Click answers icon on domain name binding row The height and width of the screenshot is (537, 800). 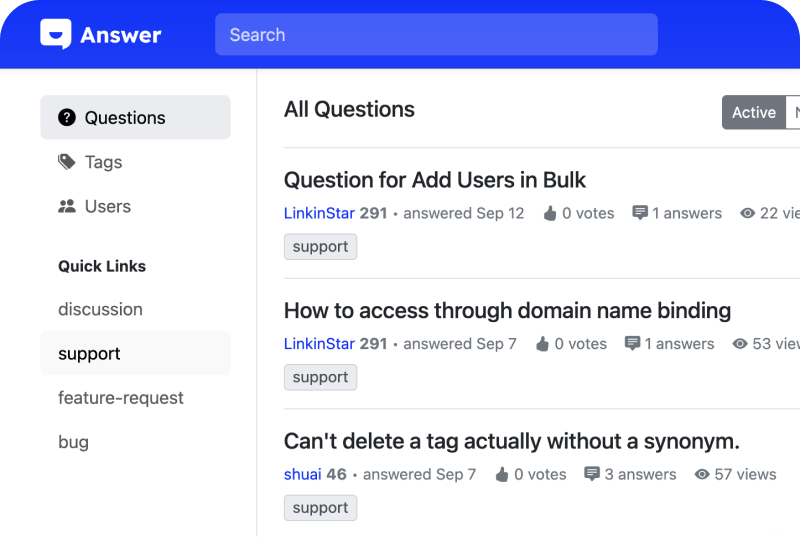pos(632,343)
